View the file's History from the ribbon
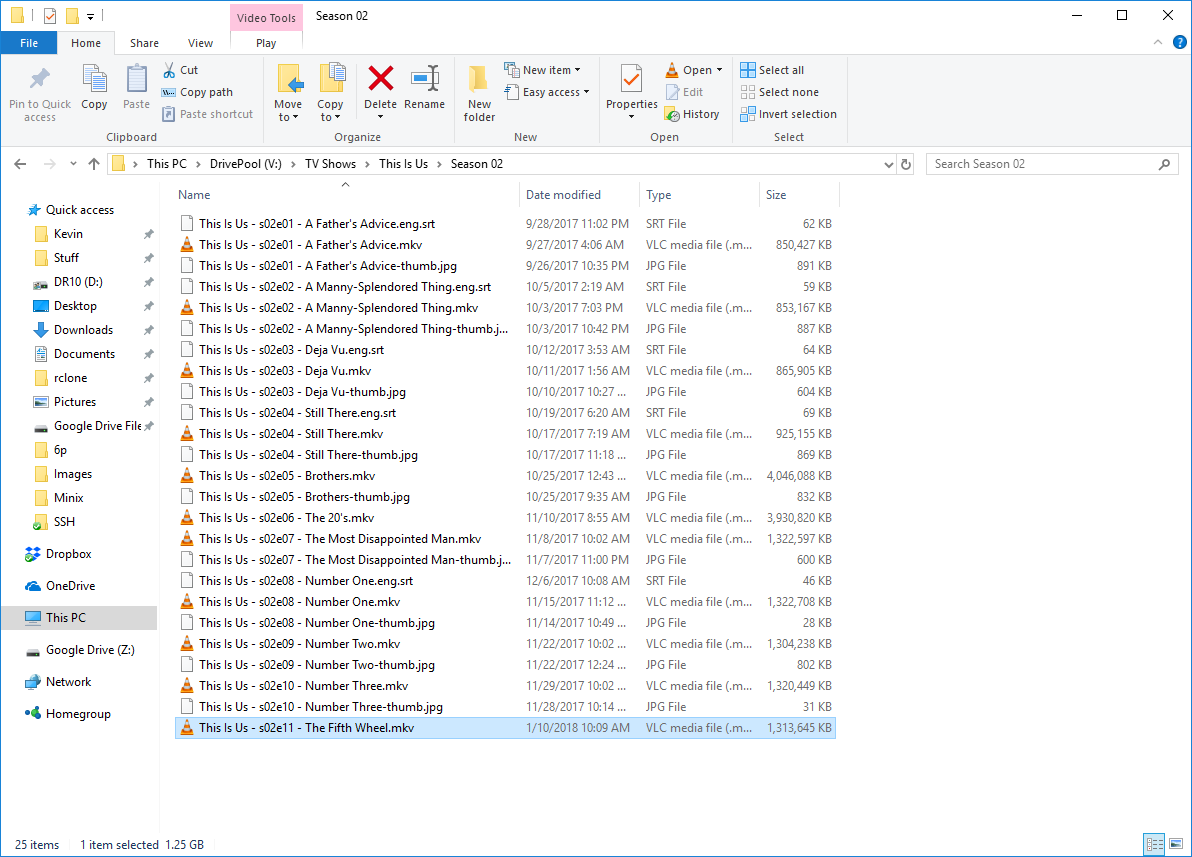 693,113
